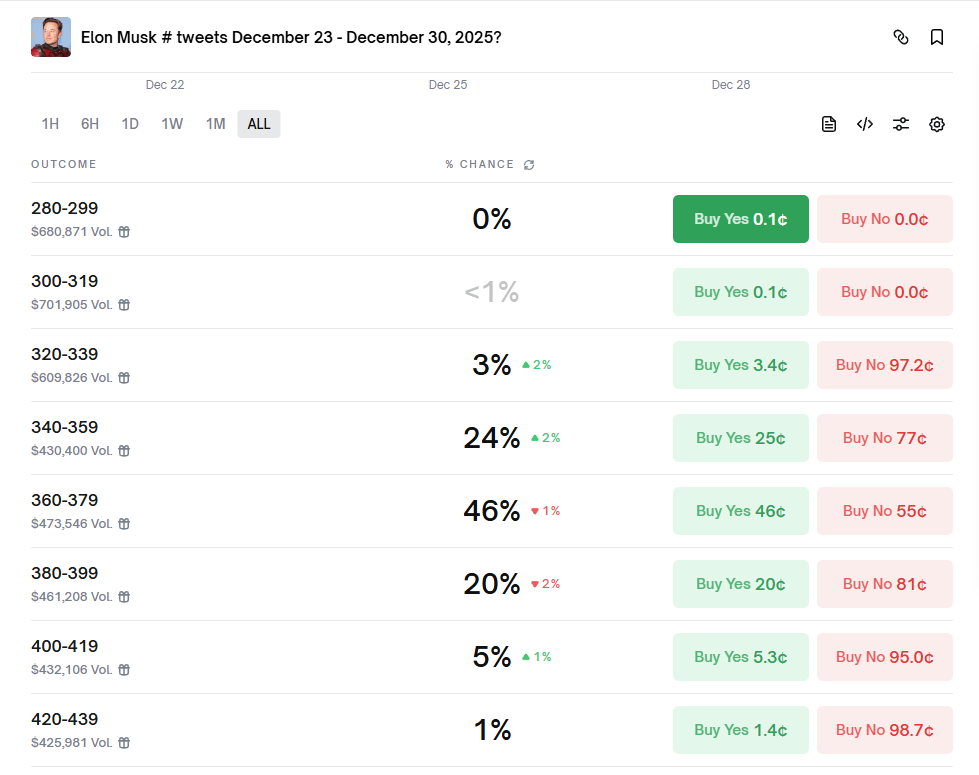The height and width of the screenshot is (775, 979).
Task: Open the chart display options sliders icon
Action: pyautogui.click(x=900, y=123)
